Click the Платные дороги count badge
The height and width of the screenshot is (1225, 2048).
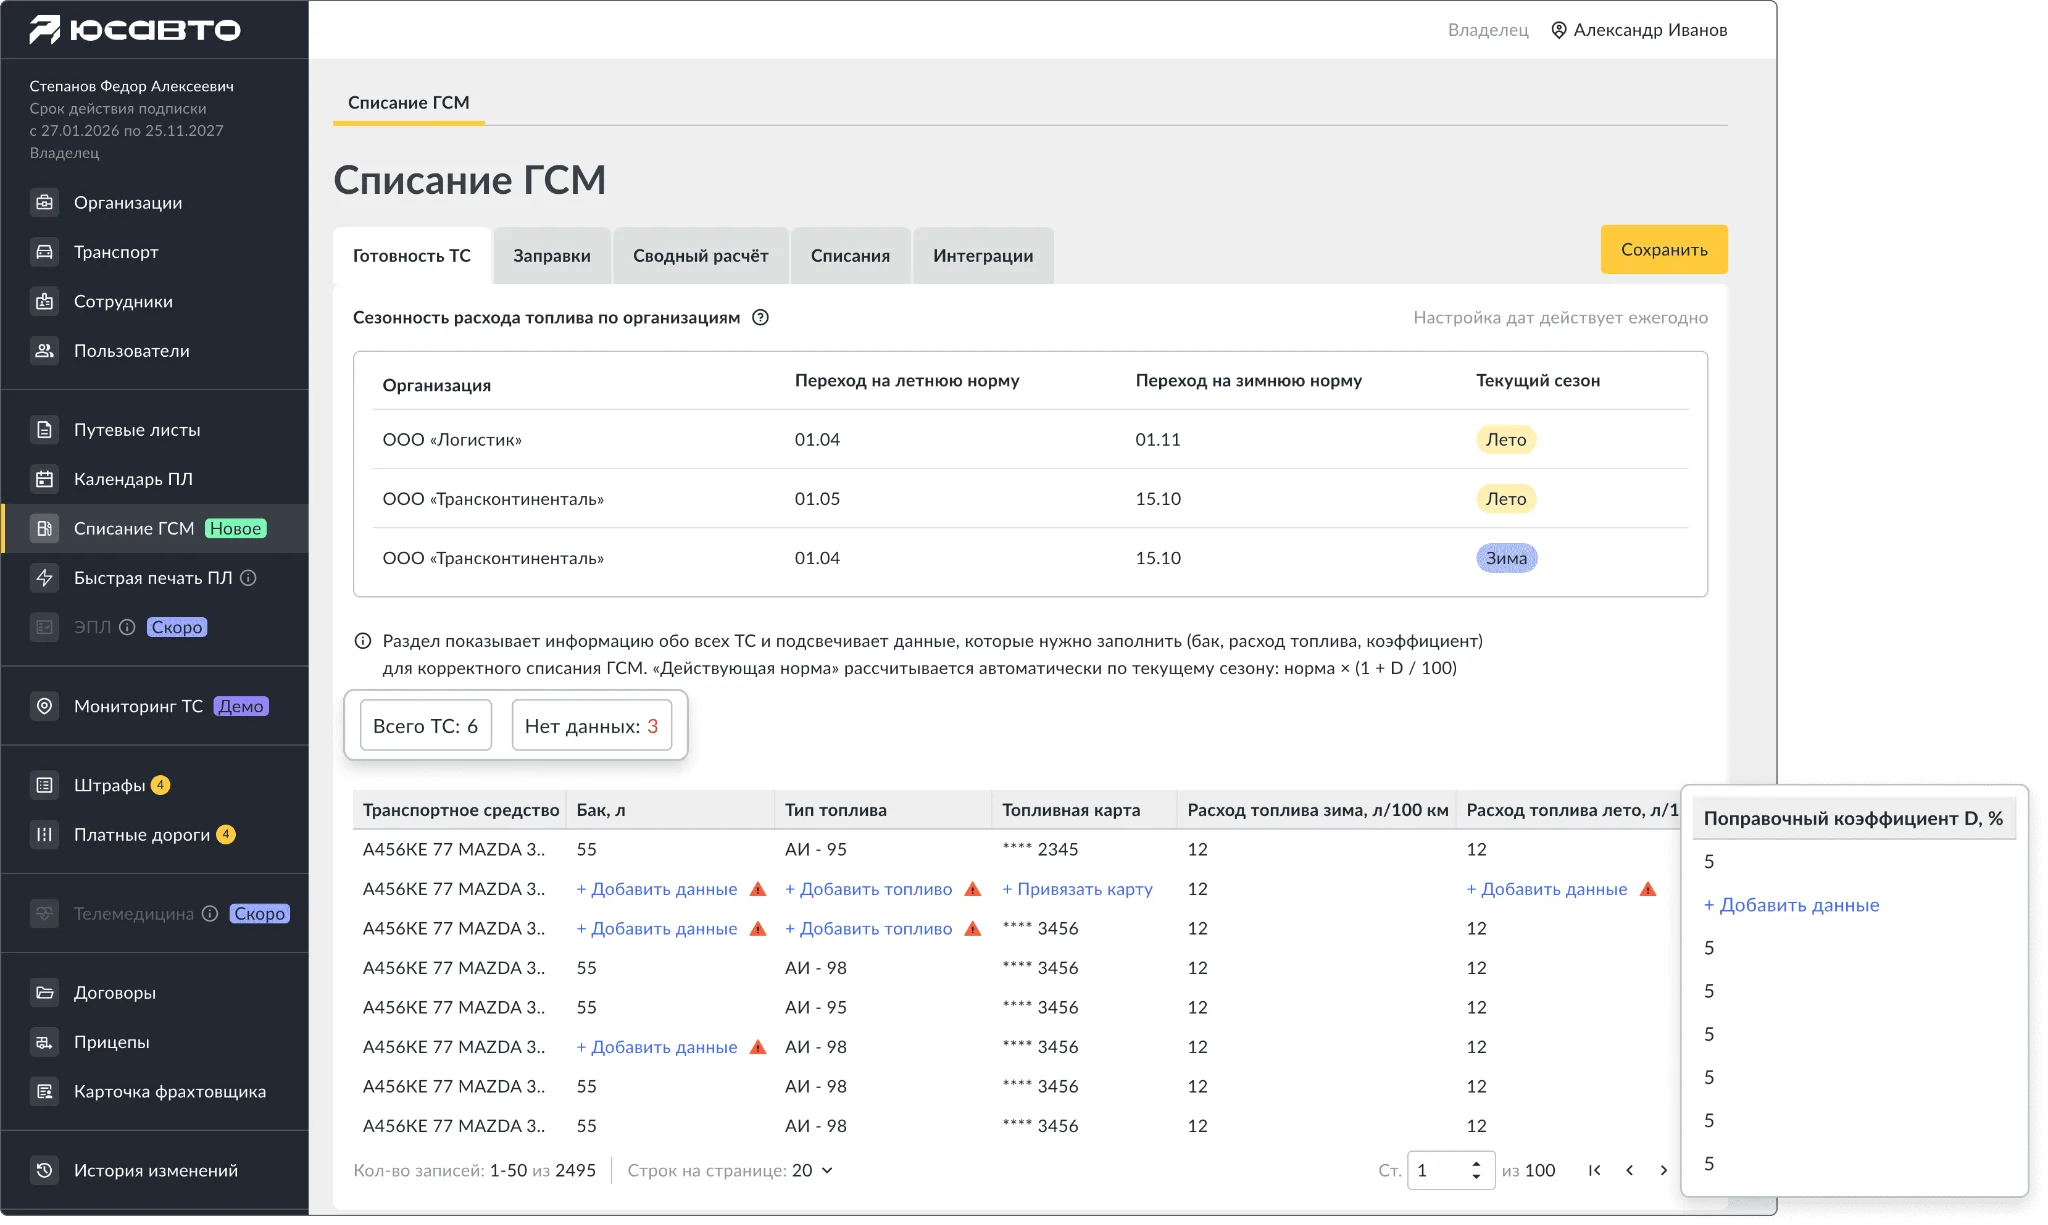point(226,834)
